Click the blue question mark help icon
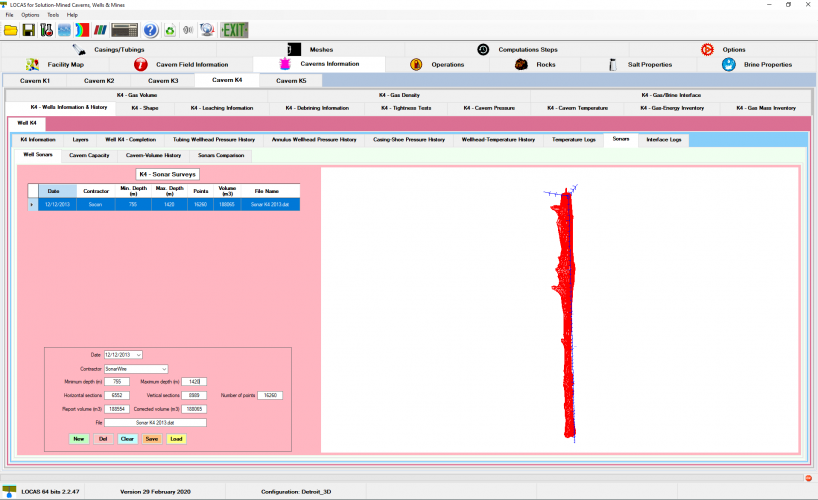Screen dimensions: 818x500 click(x=151, y=30)
